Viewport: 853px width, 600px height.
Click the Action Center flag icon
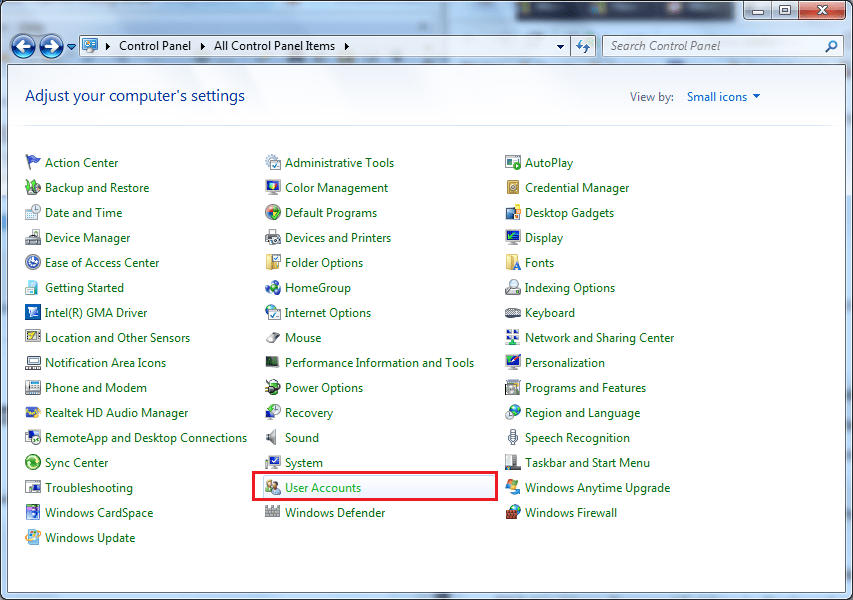33,162
